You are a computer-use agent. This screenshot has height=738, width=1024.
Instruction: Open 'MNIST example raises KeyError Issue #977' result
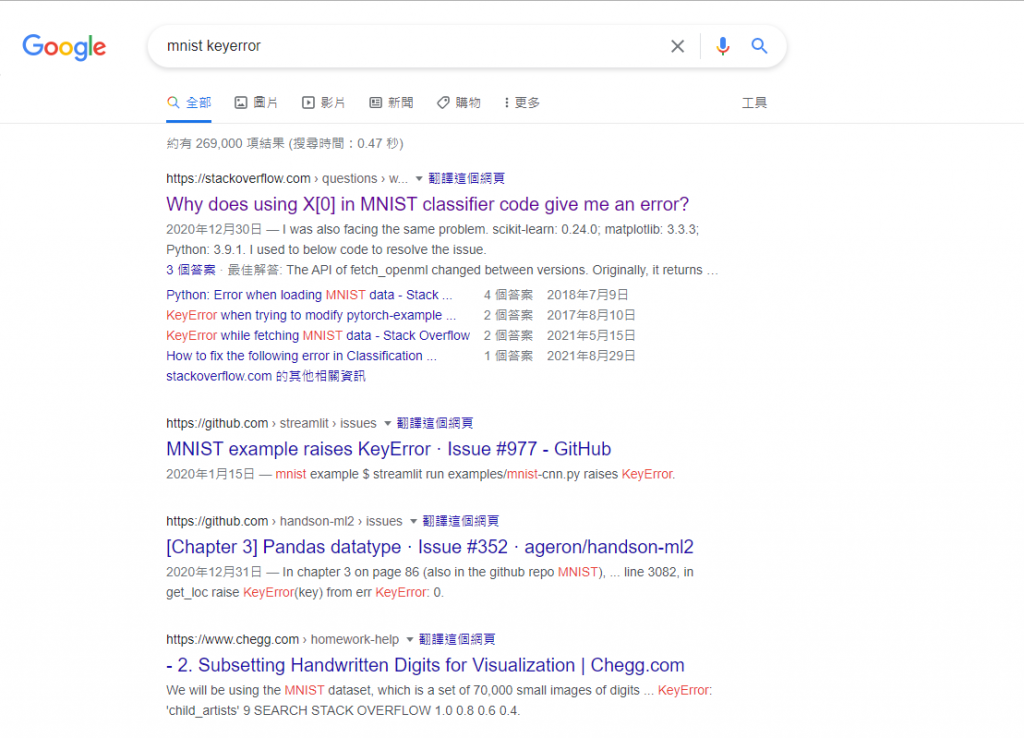point(389,449)
